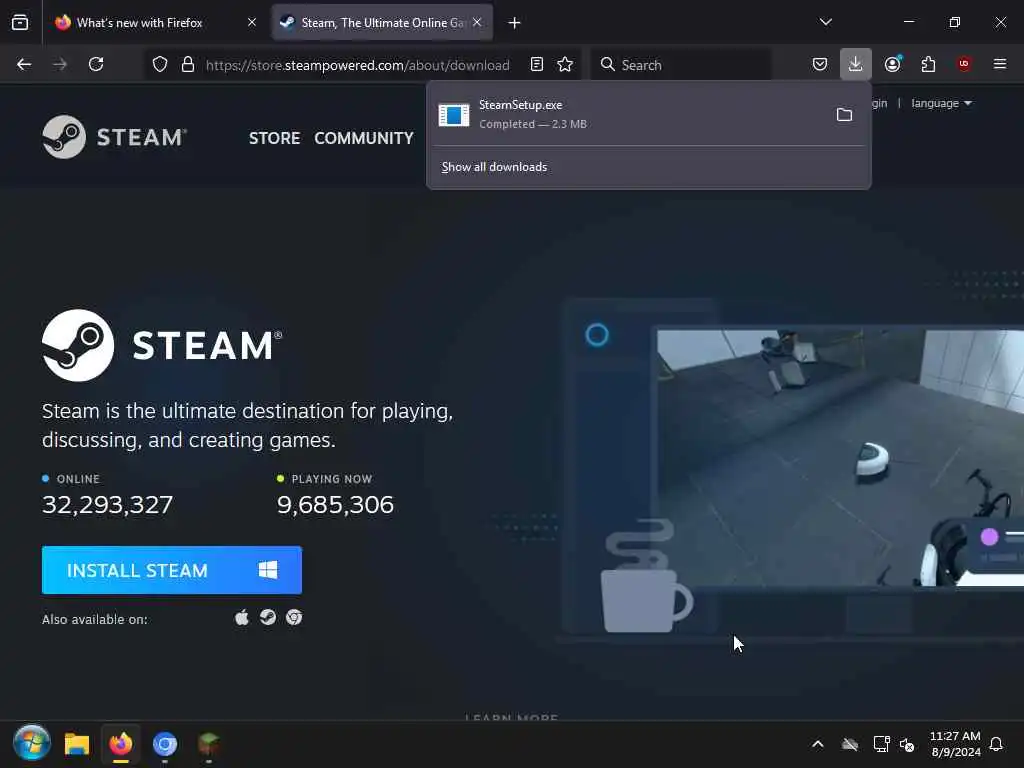Close the What's new with Firefox tab

[x=251, y=23]
